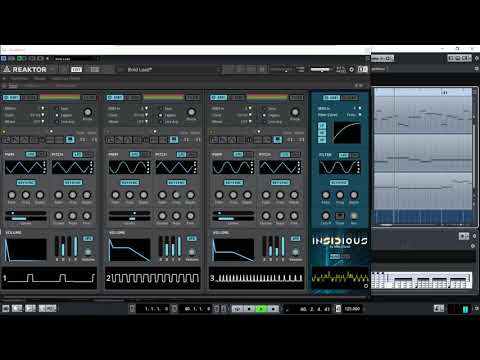Click the Reaktor logo in the header
This screenshot has width=480, height=360.
pyautogui.click(x=25, y=69)
